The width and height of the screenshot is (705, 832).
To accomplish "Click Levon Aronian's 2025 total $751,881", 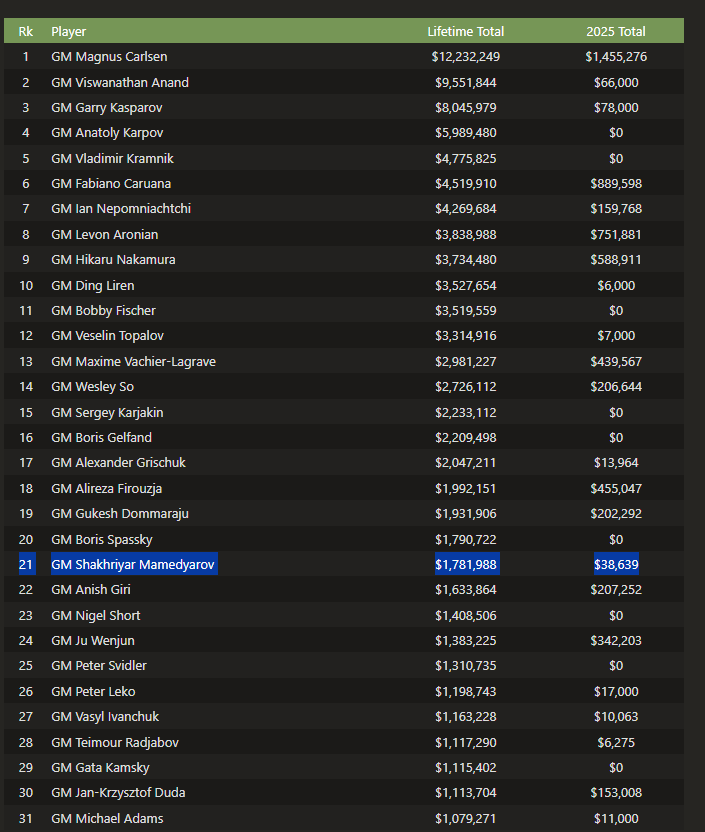I will [x=616, y=235].
